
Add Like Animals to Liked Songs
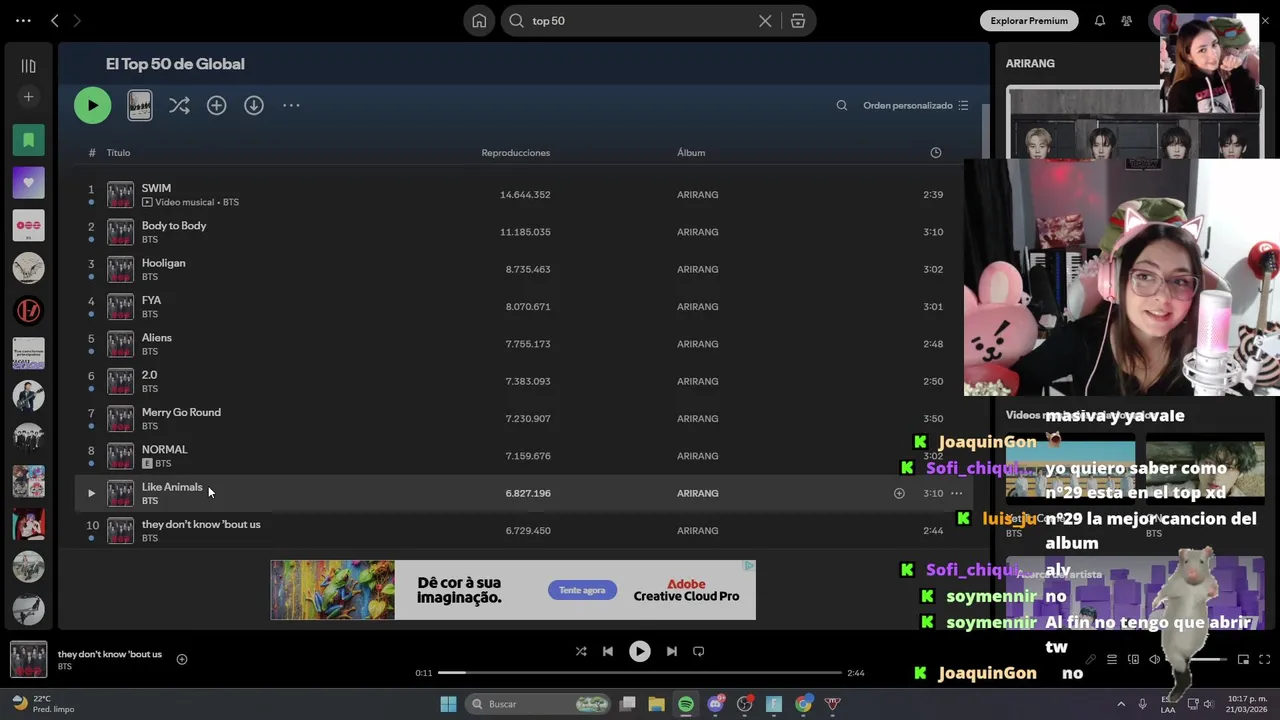click(x=899, y=493)
